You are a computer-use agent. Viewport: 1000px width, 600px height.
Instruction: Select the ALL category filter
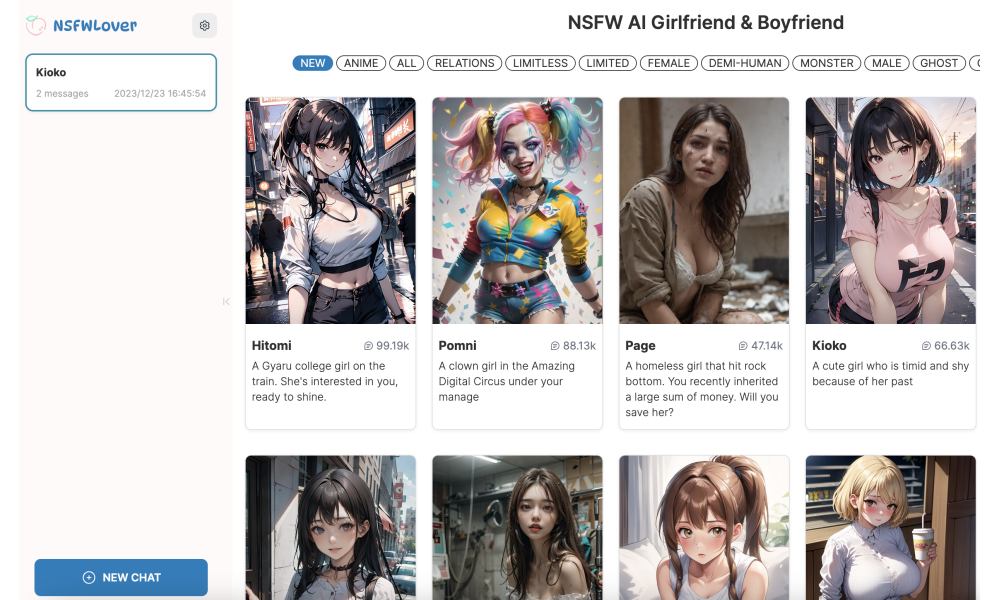[x=406, y=63]
